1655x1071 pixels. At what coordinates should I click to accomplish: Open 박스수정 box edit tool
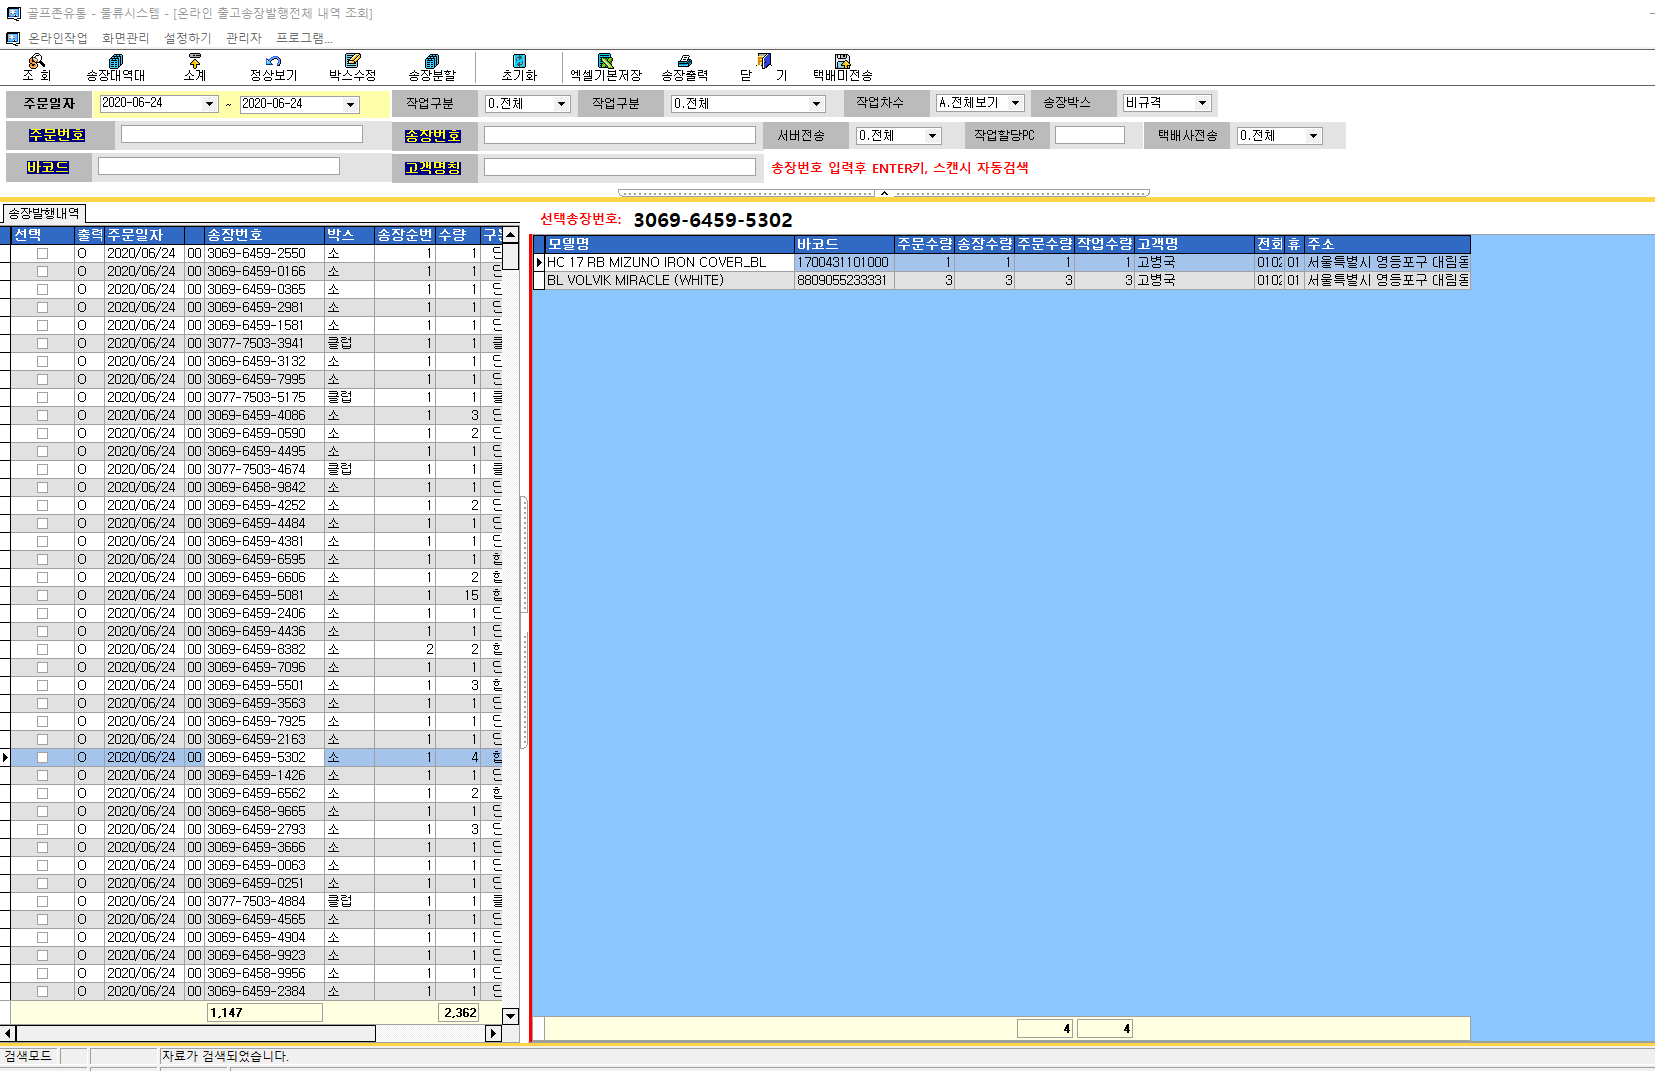(x=352, y=67)
